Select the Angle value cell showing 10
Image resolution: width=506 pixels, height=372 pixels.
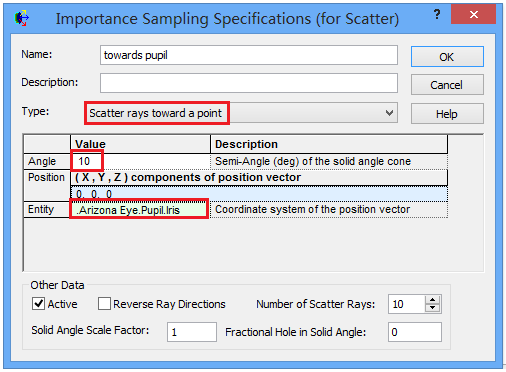(x=140, y=161)
